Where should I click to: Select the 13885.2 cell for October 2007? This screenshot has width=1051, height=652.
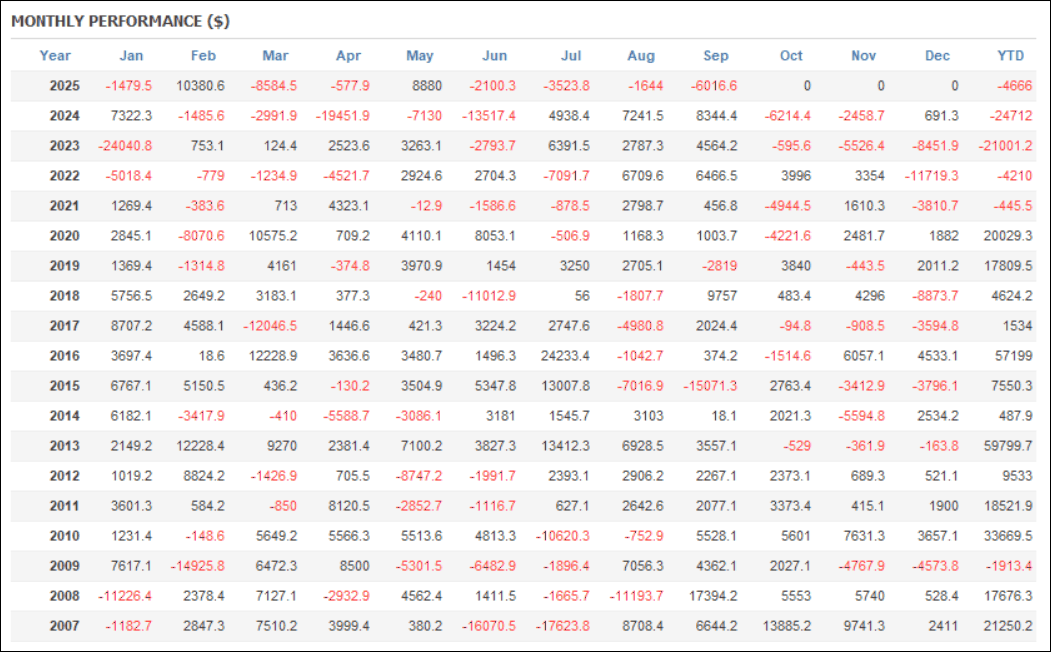787,626
